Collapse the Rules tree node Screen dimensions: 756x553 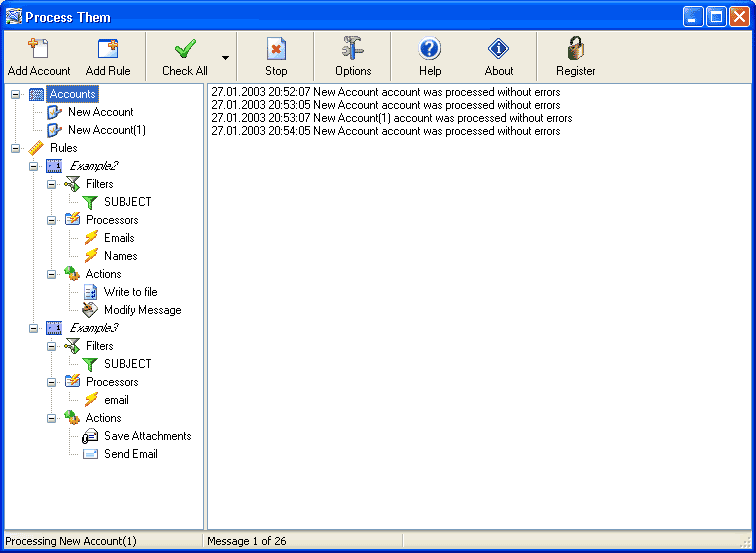tap(15, 148)
